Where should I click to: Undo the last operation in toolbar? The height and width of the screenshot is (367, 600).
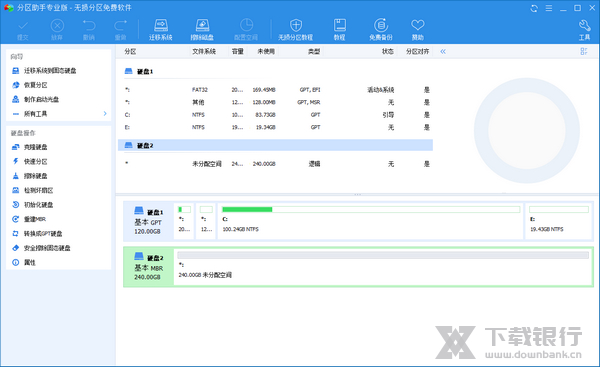click(x=89, y=29)
